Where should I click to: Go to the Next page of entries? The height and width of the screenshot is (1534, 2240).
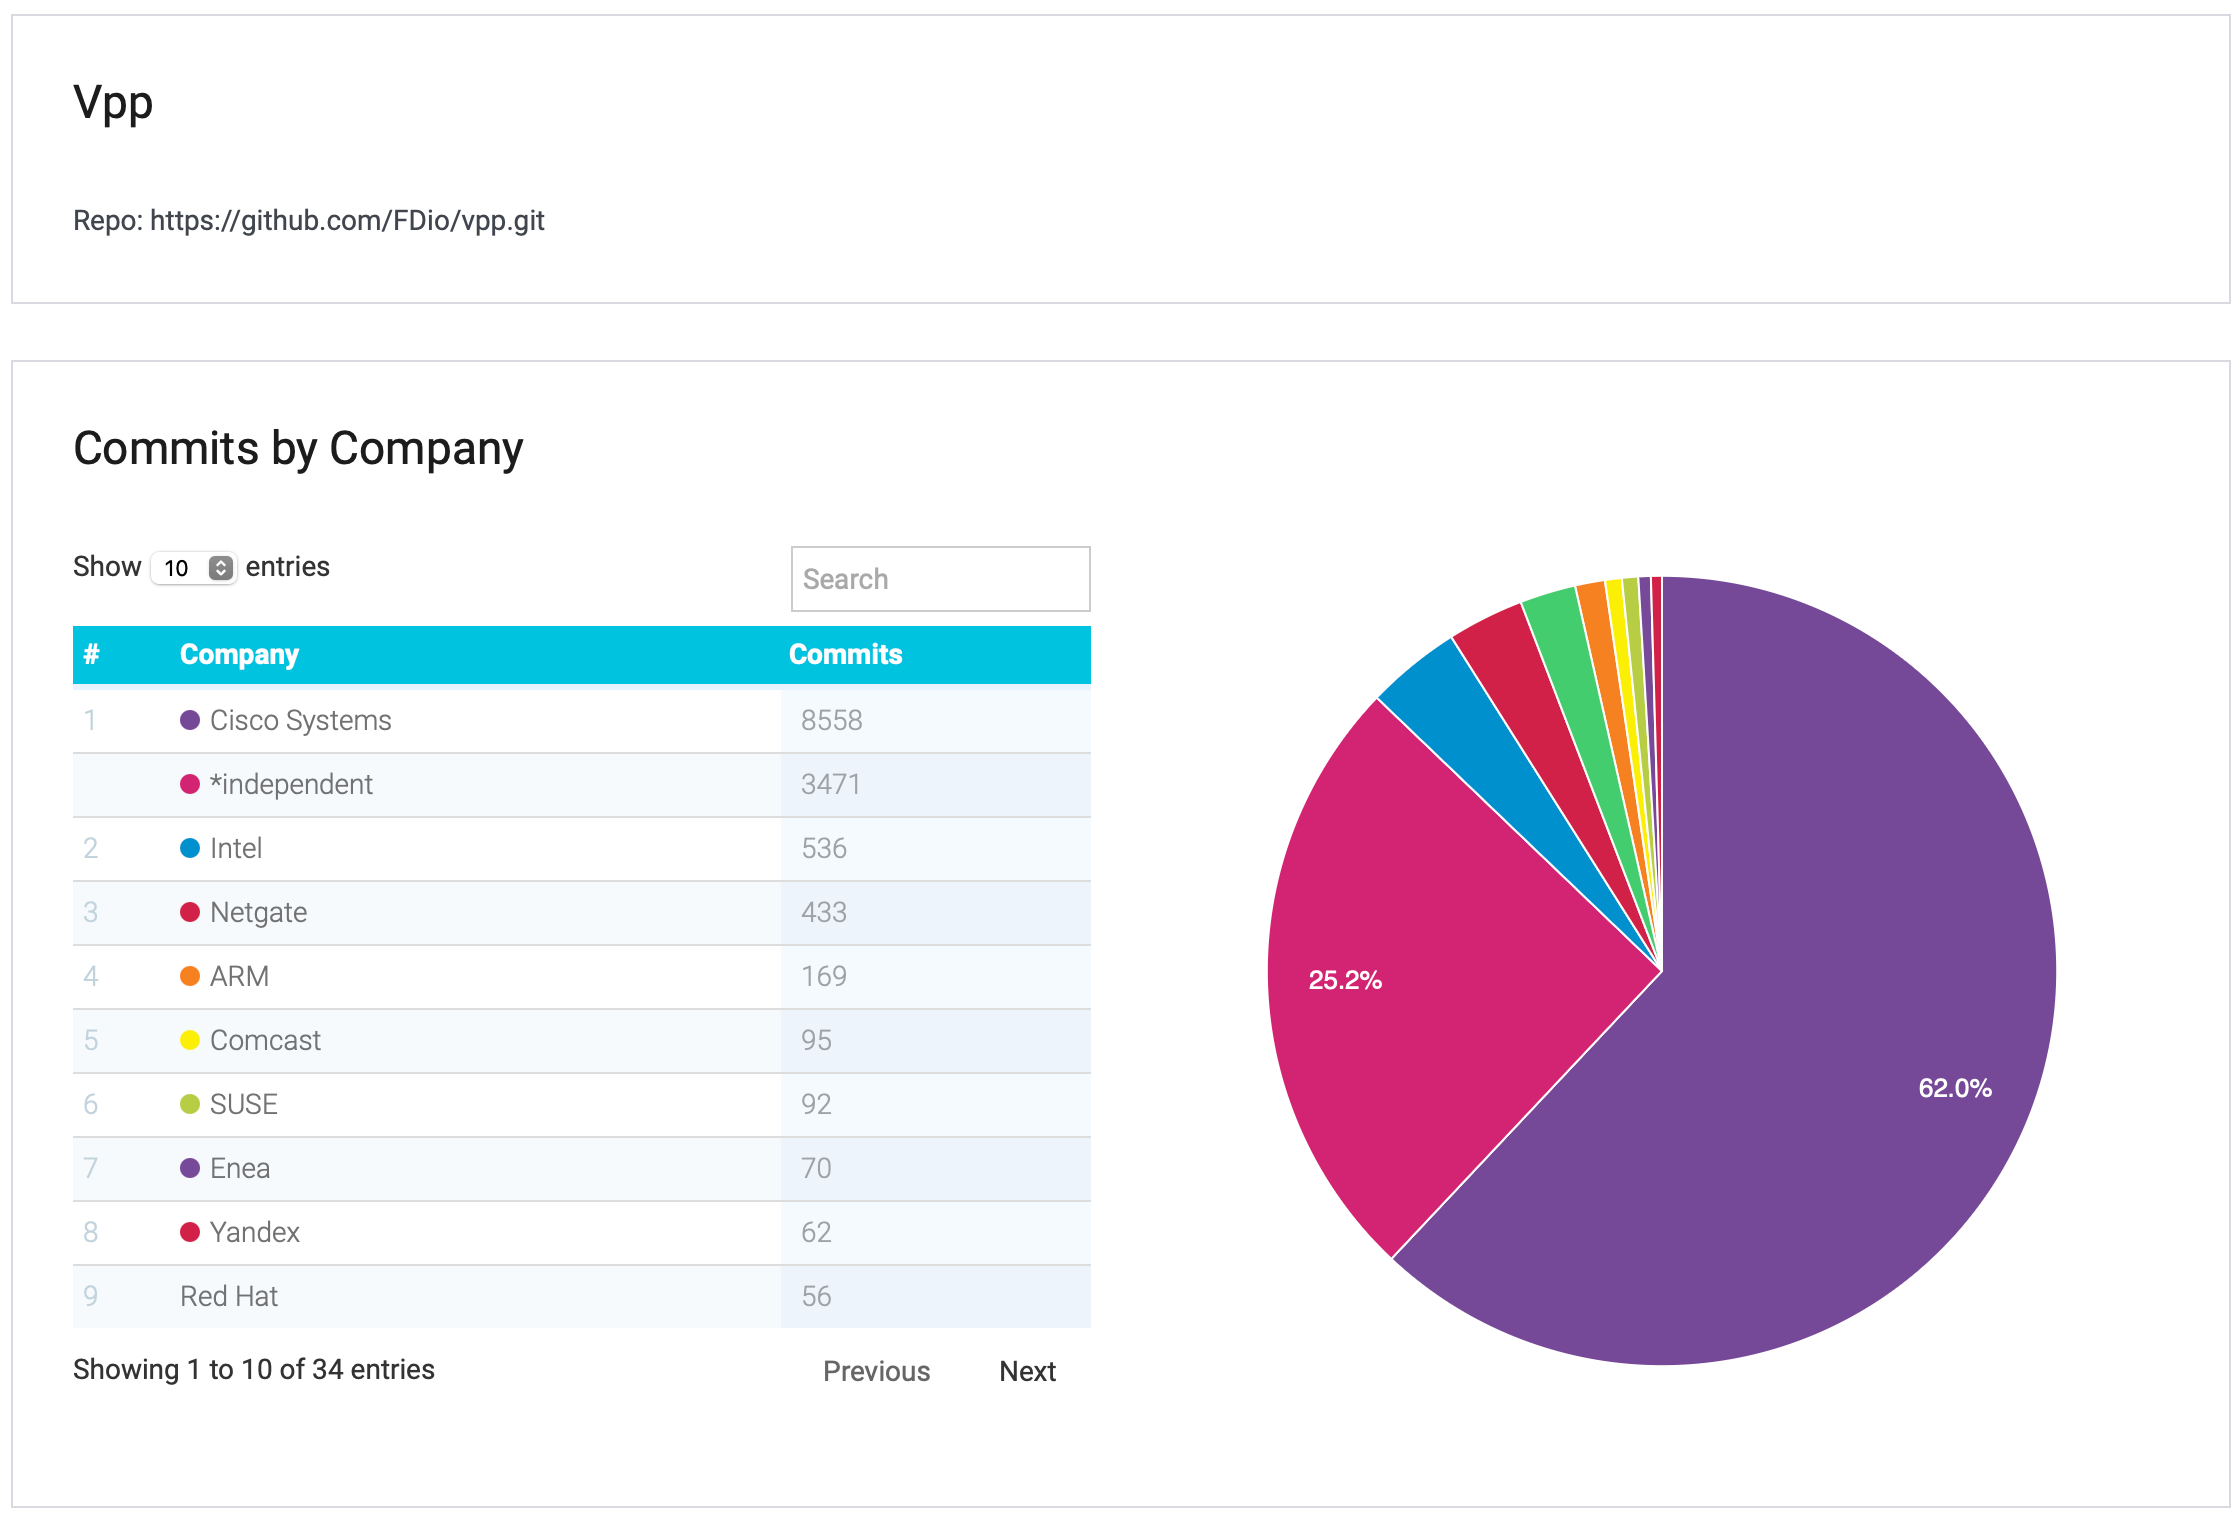point(1027,1371)
